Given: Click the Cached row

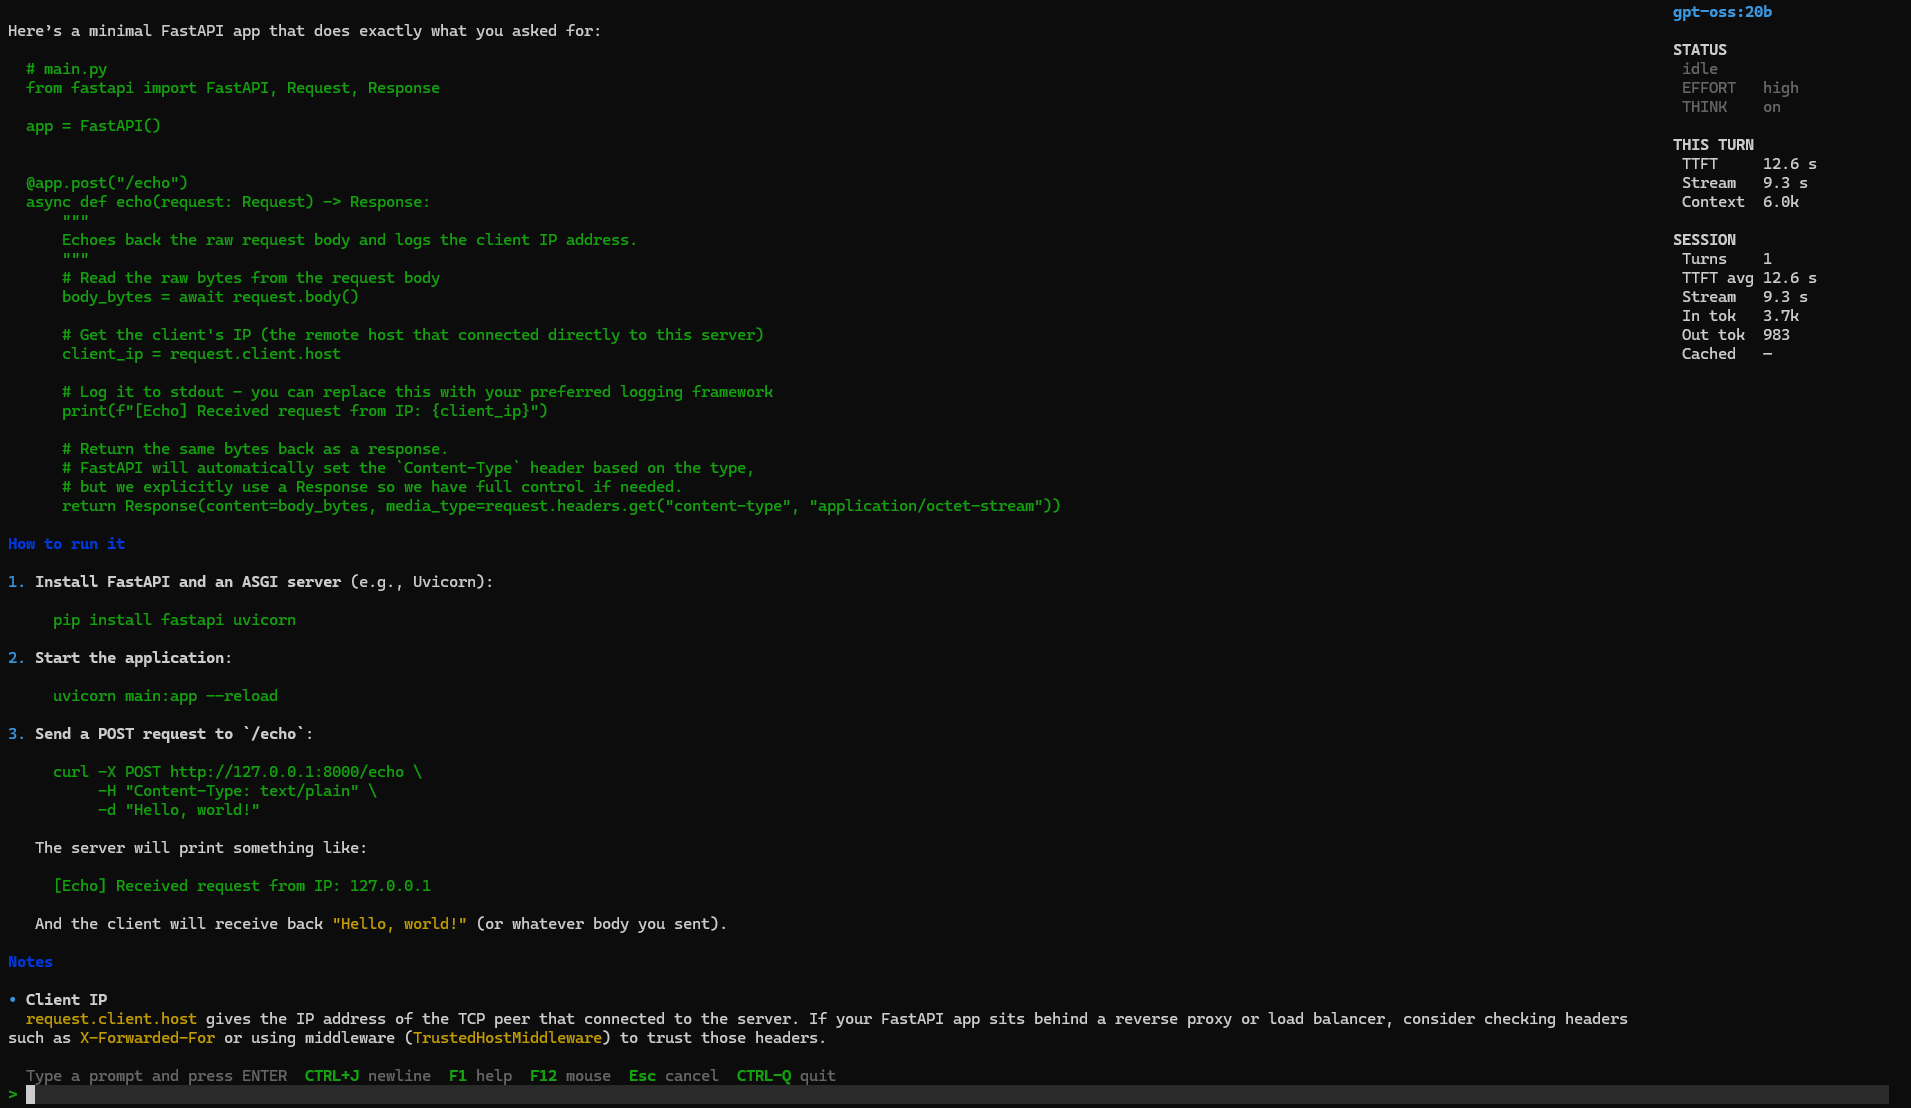Looking at the screenshot, I should (x=1727, y=354).
